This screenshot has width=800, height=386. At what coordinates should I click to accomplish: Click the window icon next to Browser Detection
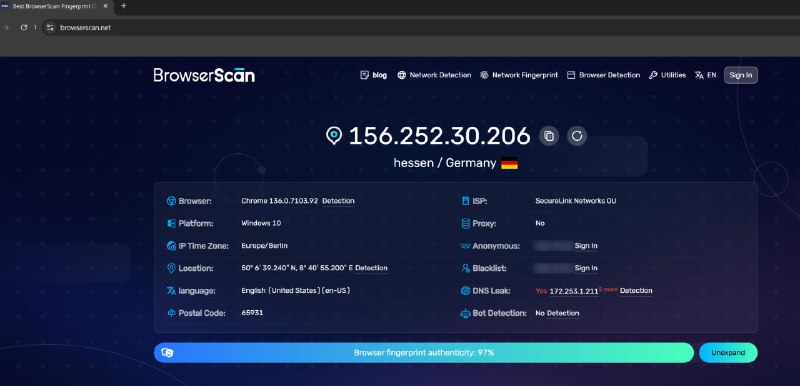coord(571,75)
